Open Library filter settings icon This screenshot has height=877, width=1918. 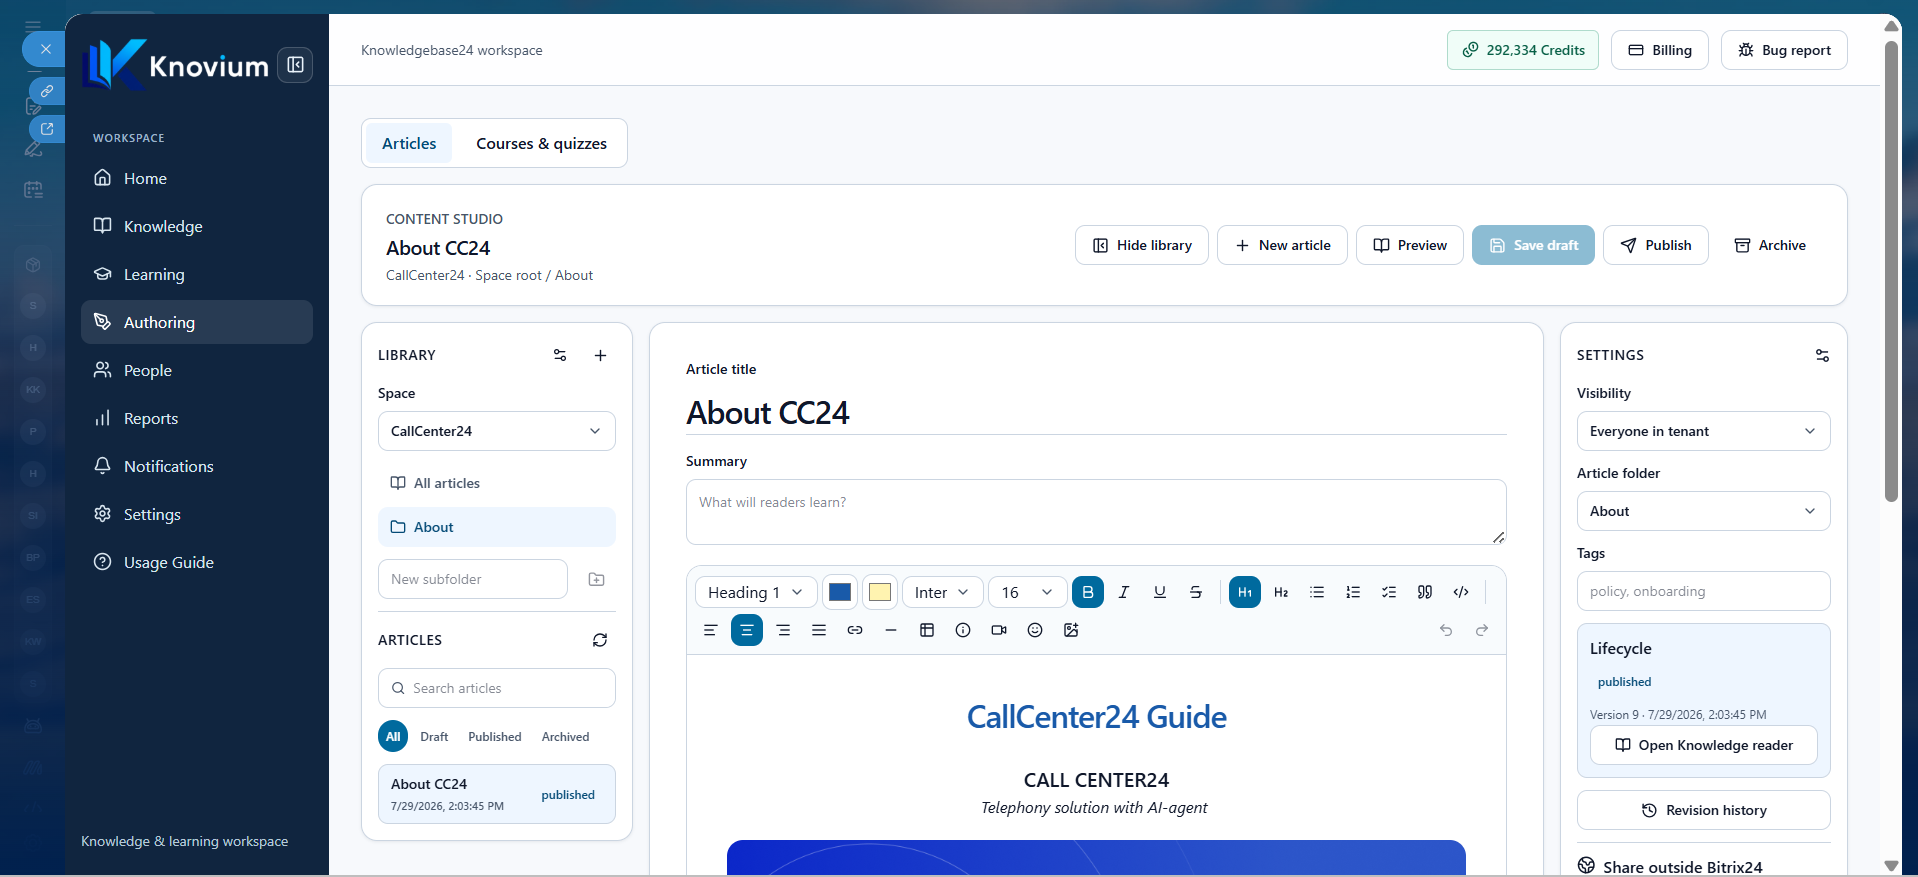560,355
